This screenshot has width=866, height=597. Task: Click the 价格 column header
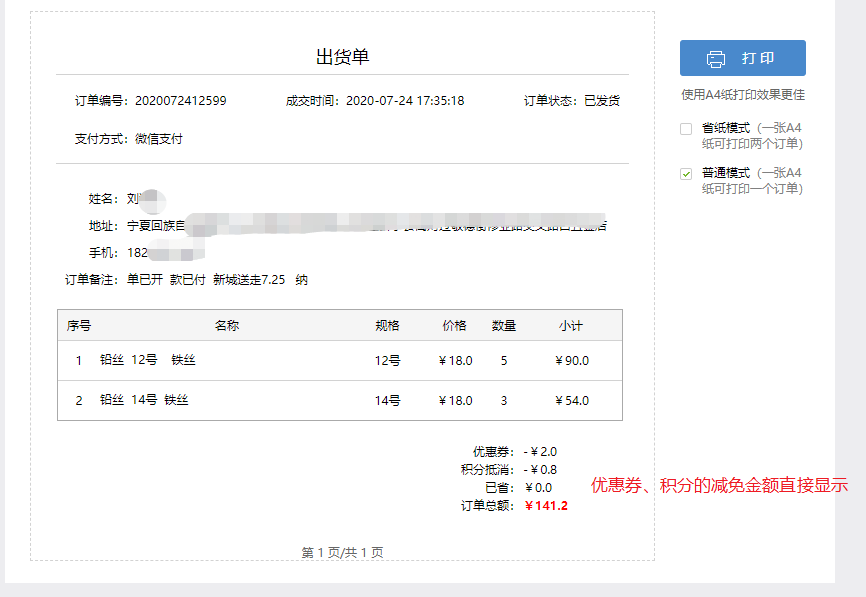pyautogui.click(x=455, y=326)
